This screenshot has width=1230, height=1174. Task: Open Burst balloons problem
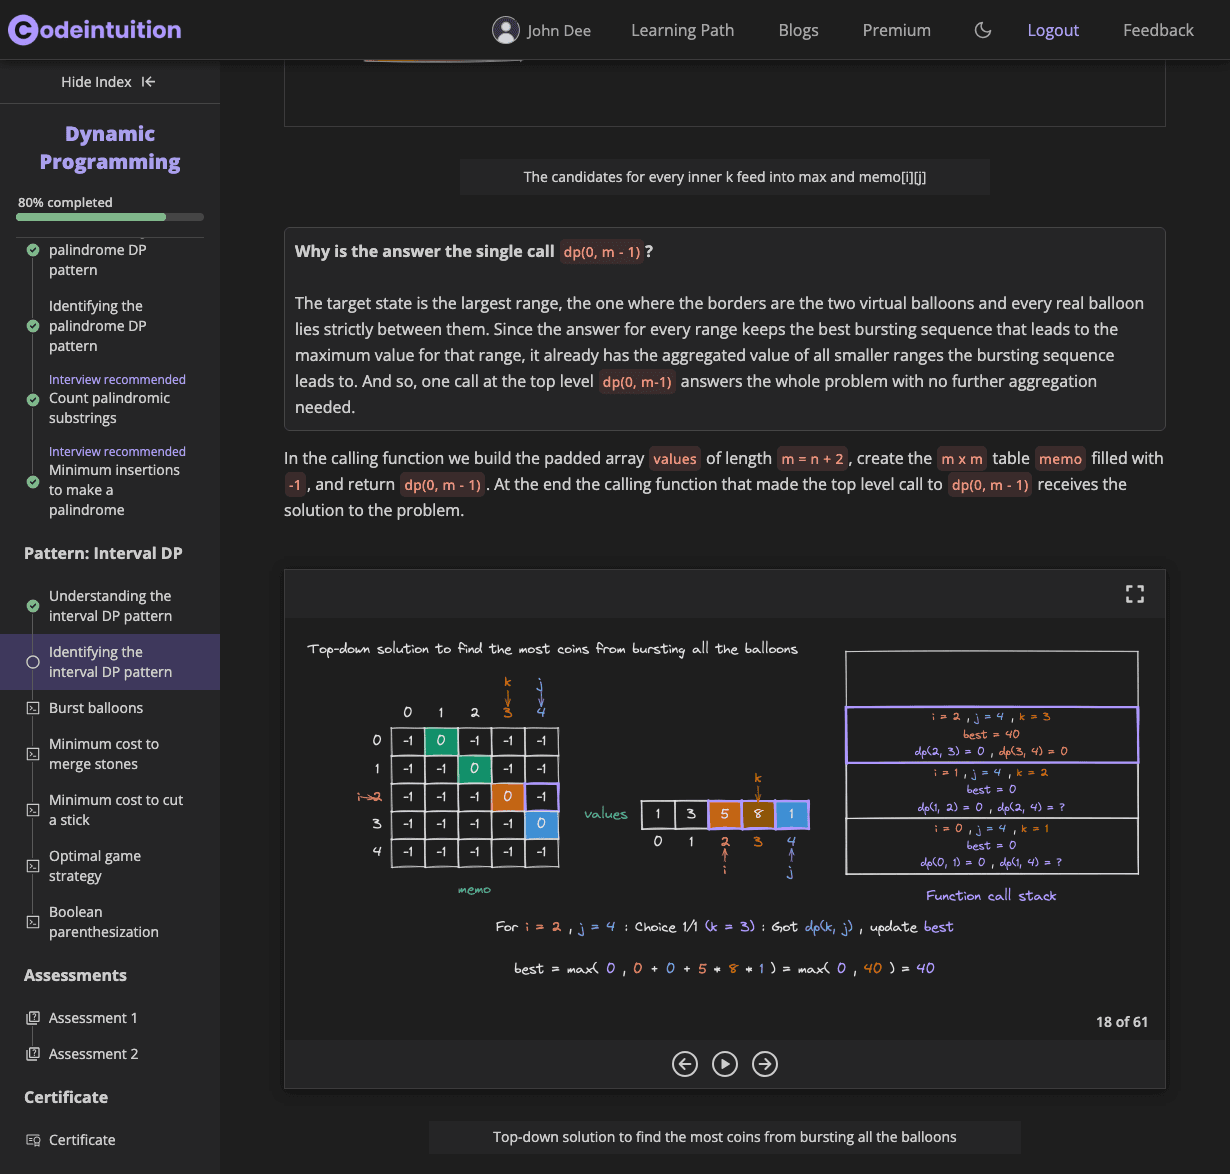click(x=96, y=708)
